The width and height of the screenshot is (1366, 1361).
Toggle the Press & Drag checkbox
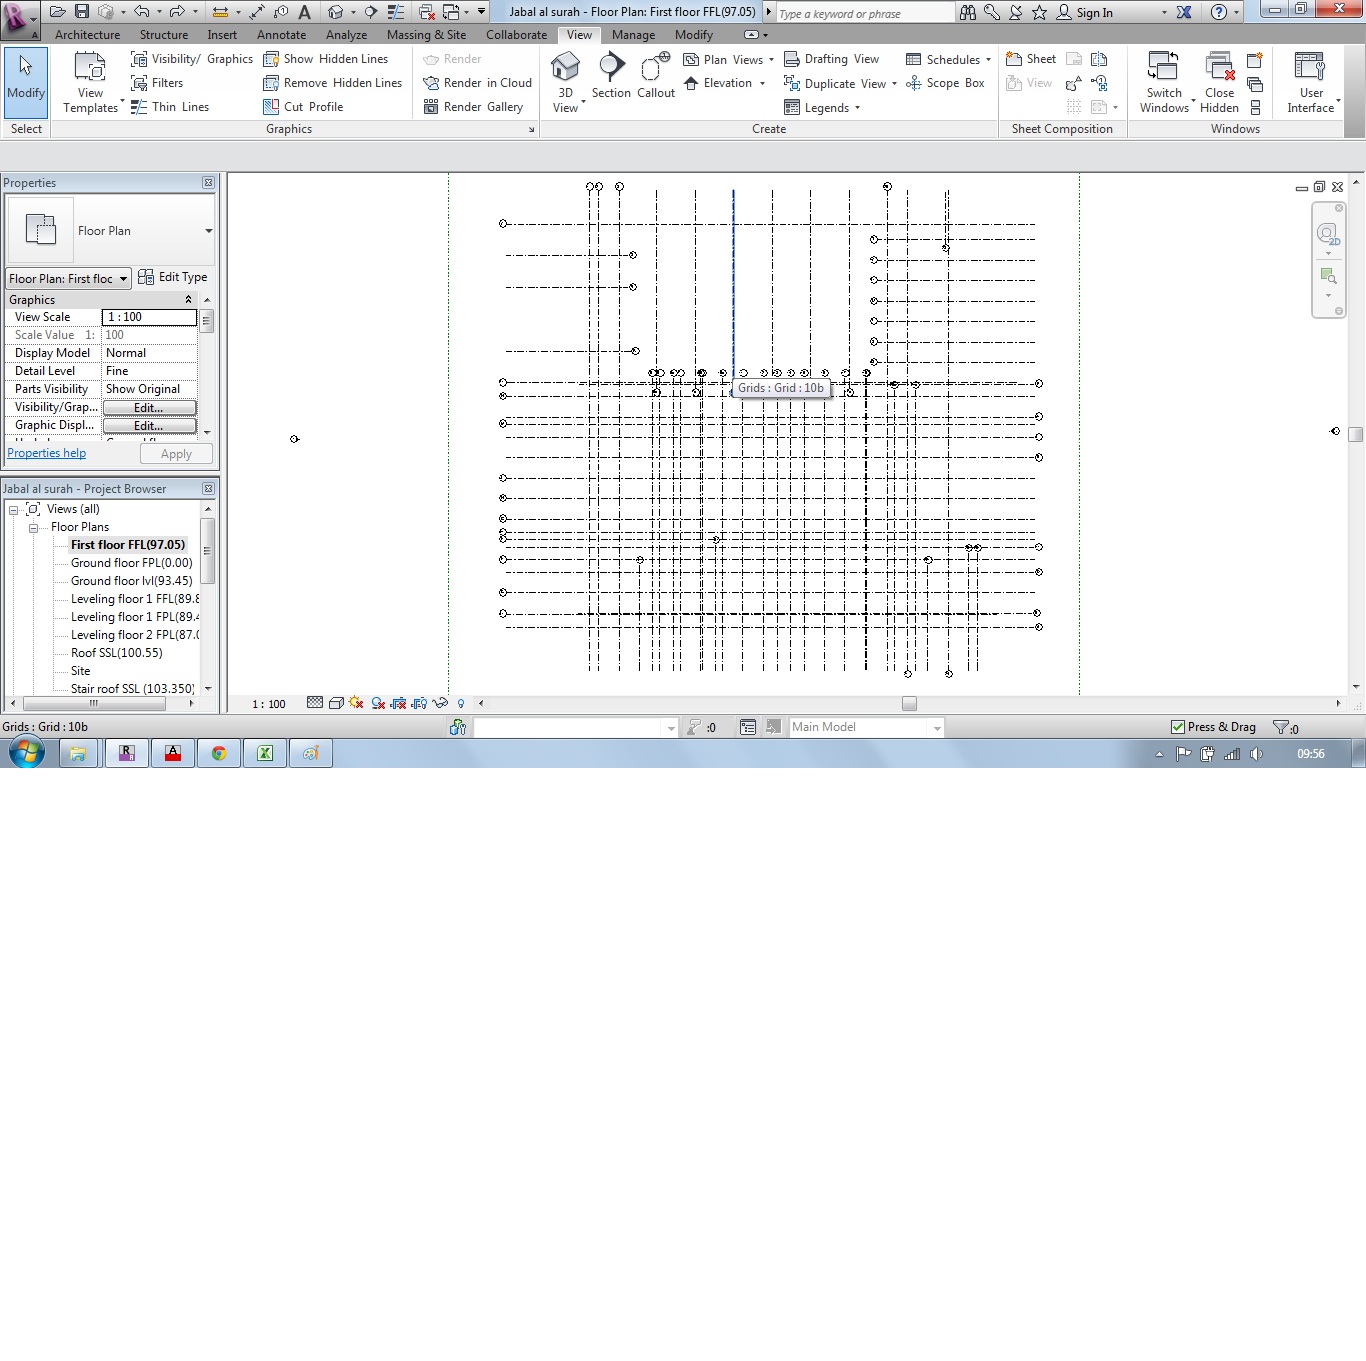tap(1178, 727)
